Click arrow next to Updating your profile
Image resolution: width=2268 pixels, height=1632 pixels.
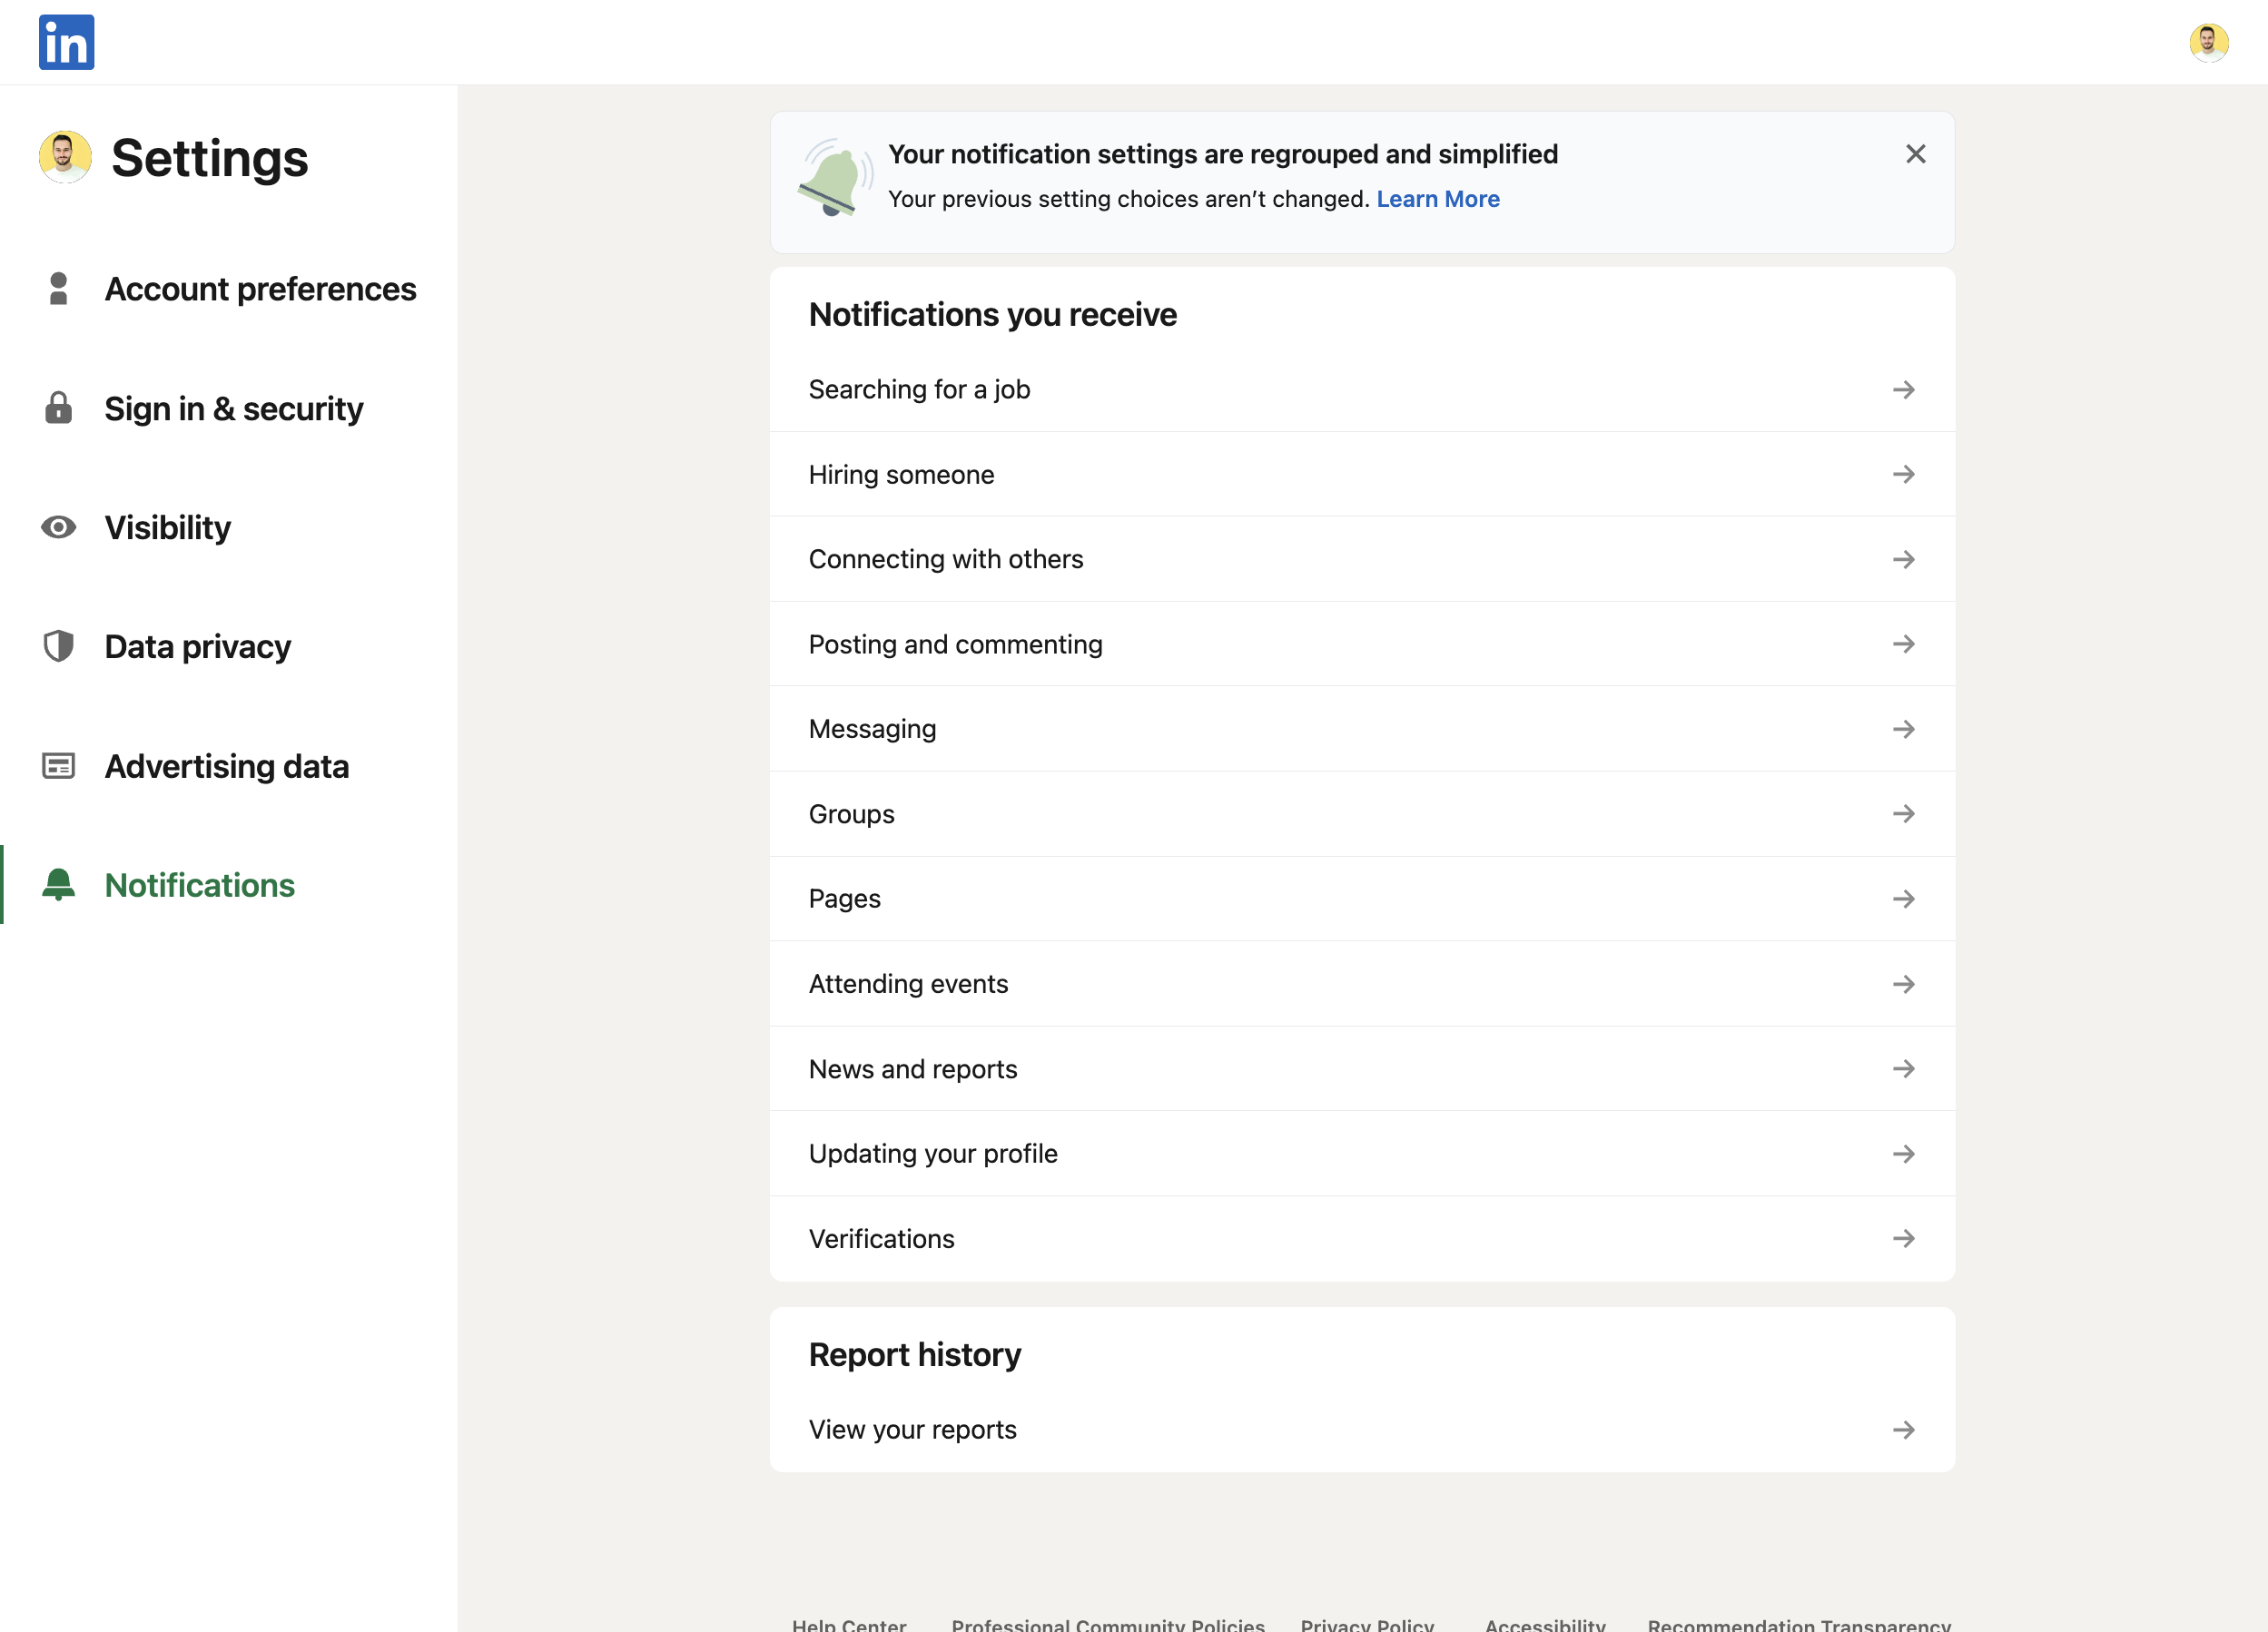1903,1154
